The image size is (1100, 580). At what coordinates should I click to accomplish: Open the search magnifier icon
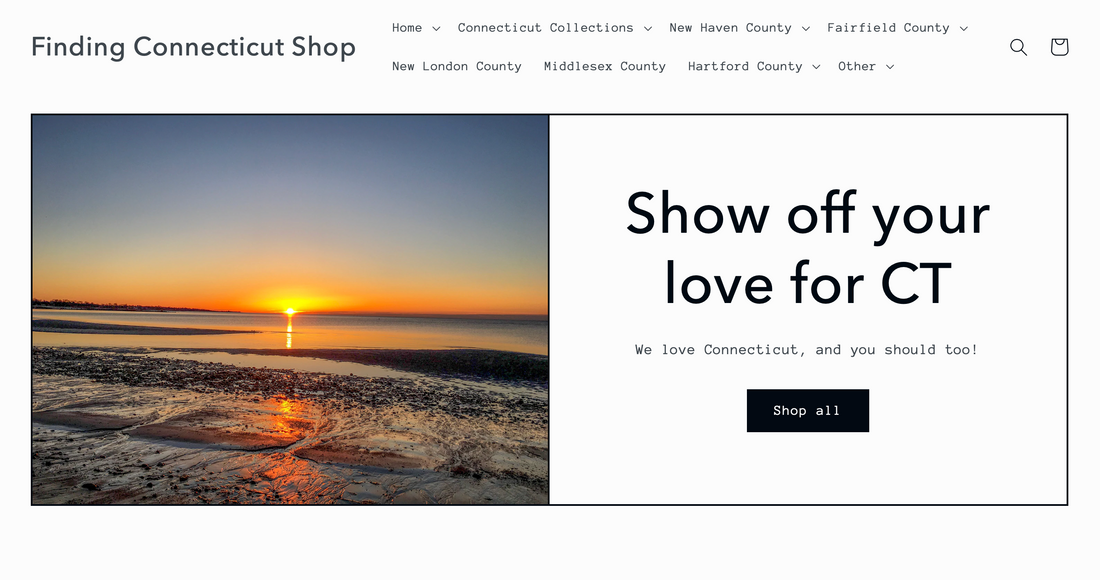(1019, 47)
